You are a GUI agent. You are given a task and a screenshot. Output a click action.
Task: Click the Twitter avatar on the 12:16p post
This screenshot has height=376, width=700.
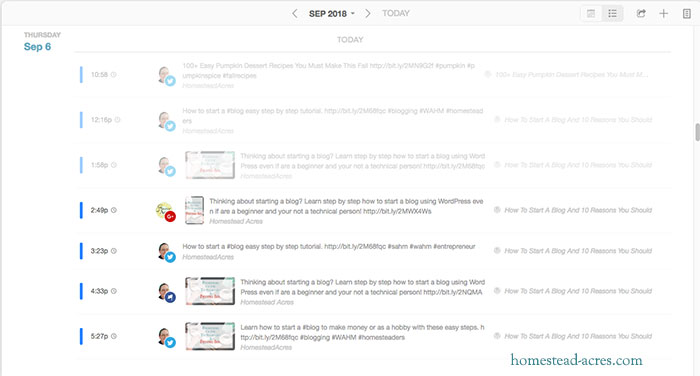tap(166, 121)
